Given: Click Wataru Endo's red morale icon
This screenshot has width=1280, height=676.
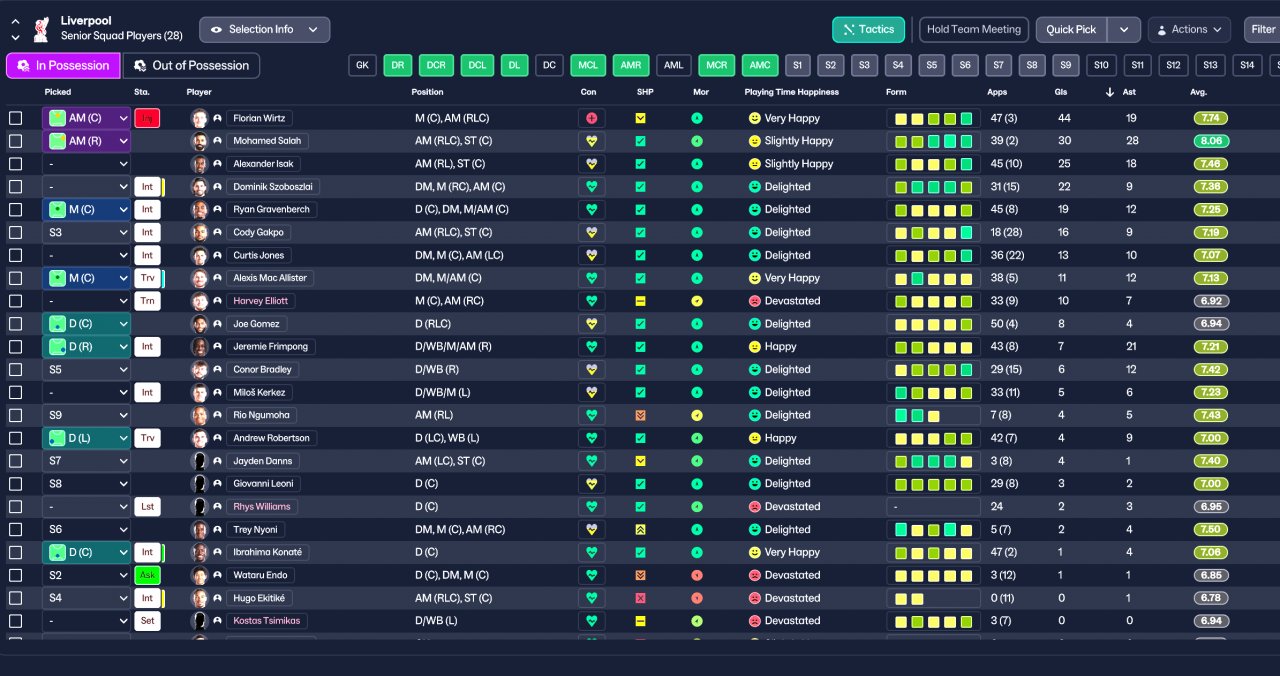Looking at the screenshot, I should tap(697, 575).
